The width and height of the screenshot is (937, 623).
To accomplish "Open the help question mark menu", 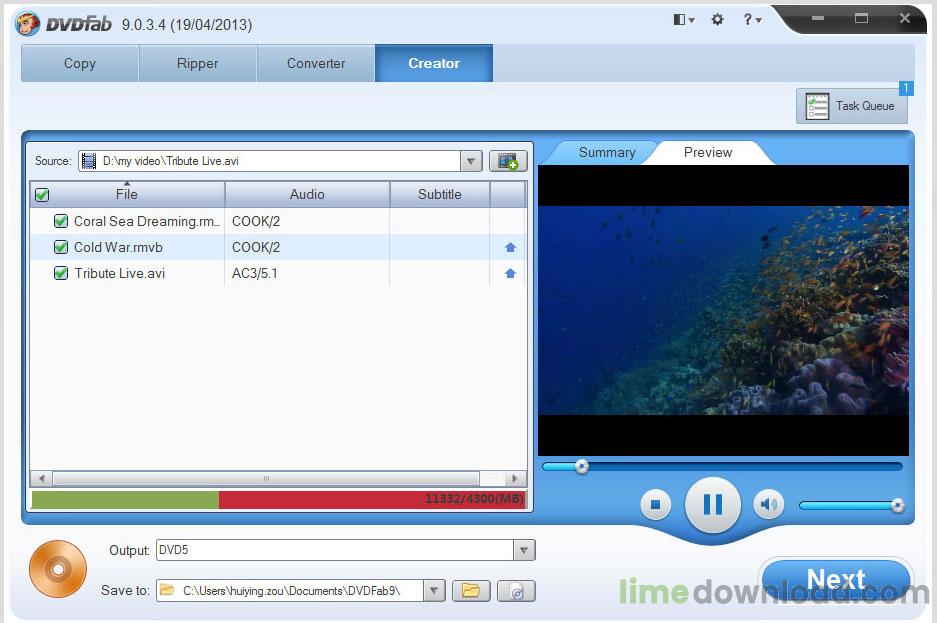I will point(752,20).
